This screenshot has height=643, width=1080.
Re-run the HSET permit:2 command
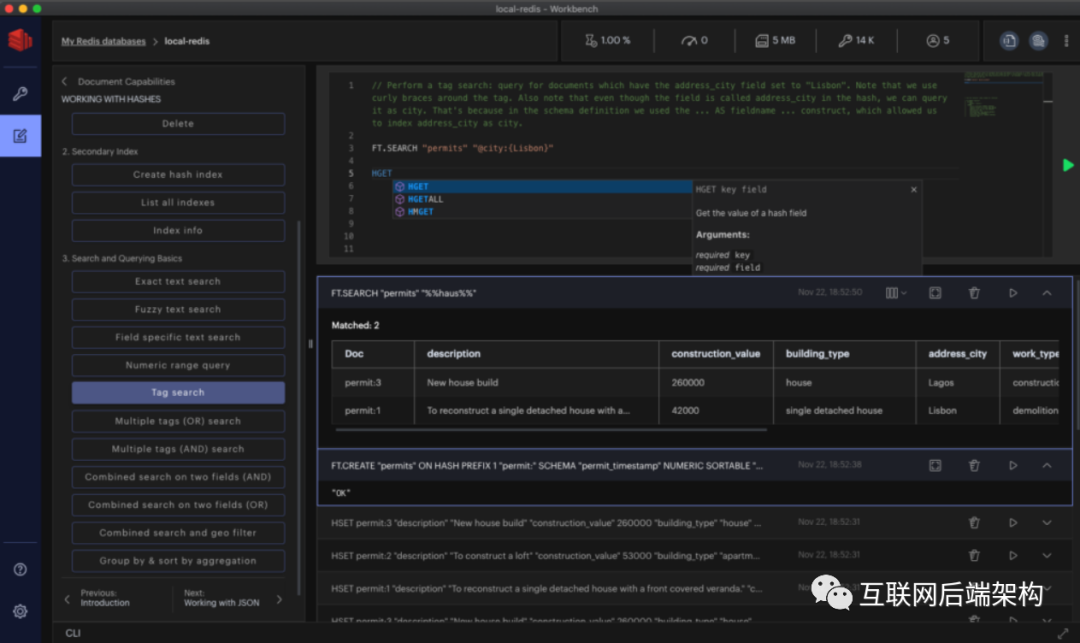1013,555
